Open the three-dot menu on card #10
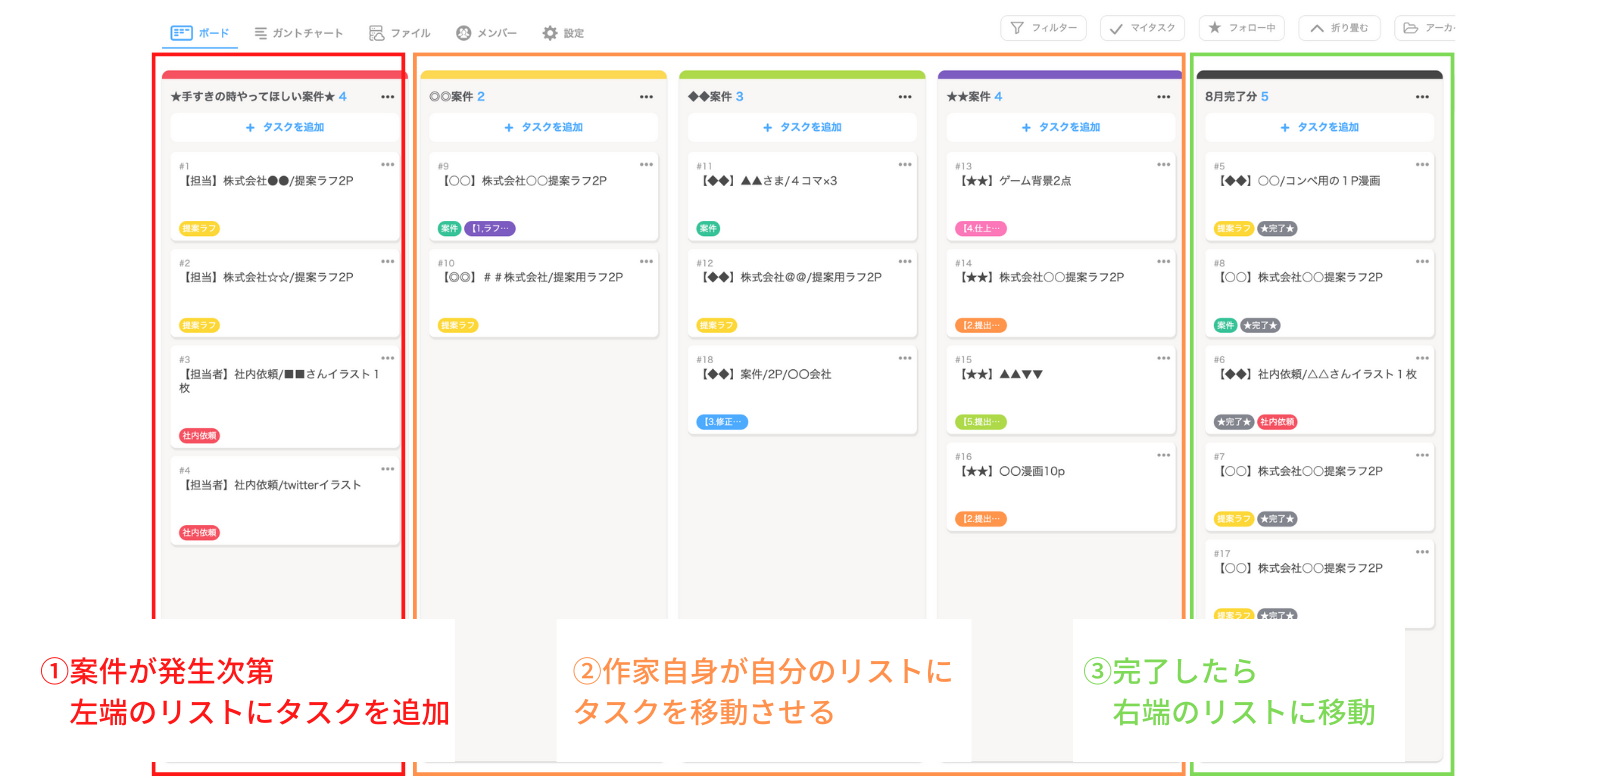The height and width of the screenshot is (780, 1600). pos(646,261)
